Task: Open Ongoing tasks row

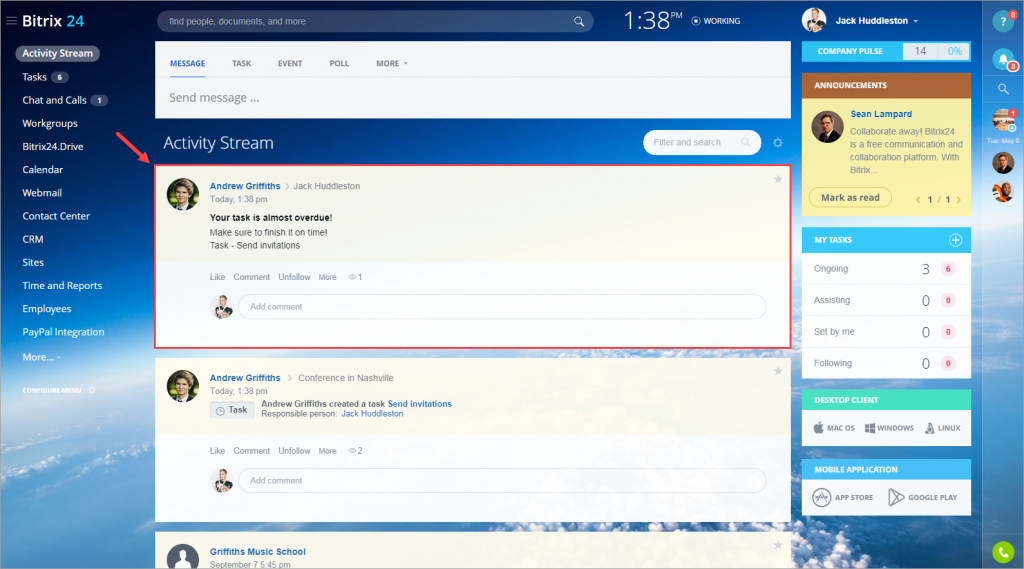Action: [x=886, y=268]
